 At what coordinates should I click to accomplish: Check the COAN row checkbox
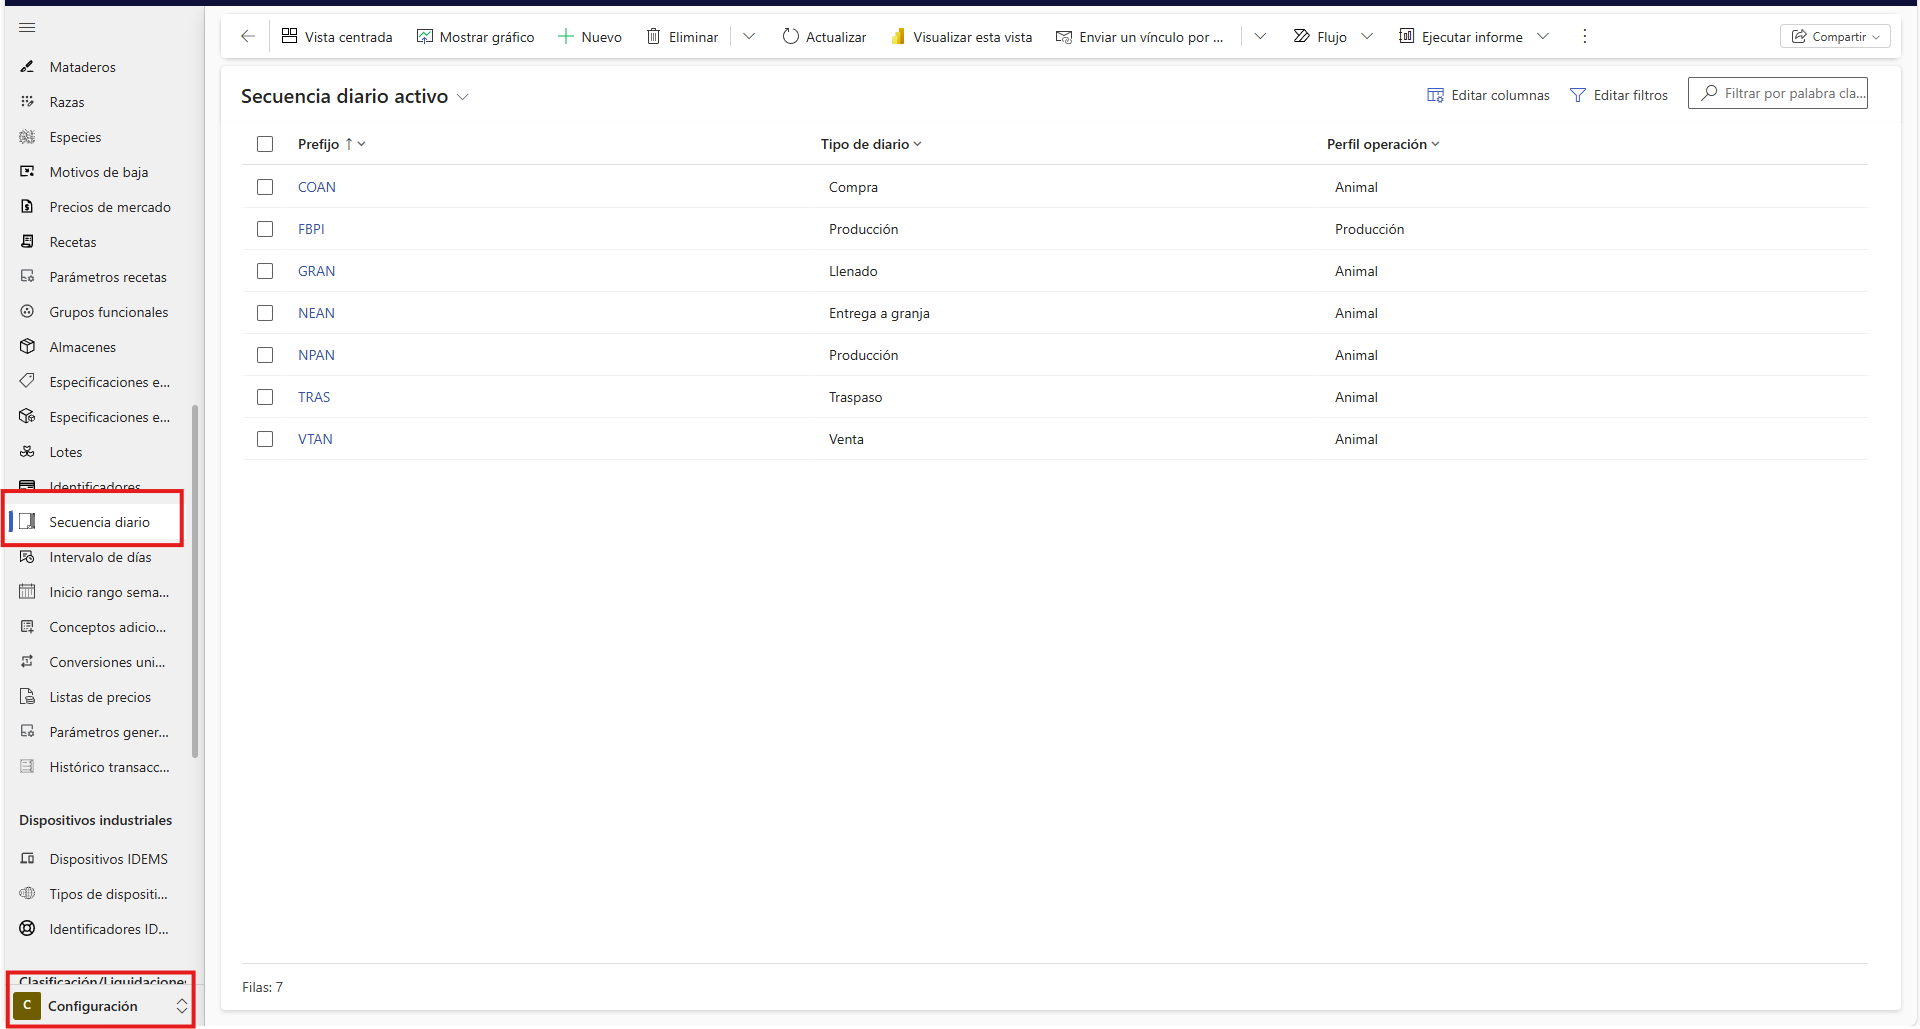(x=265, y=187)
